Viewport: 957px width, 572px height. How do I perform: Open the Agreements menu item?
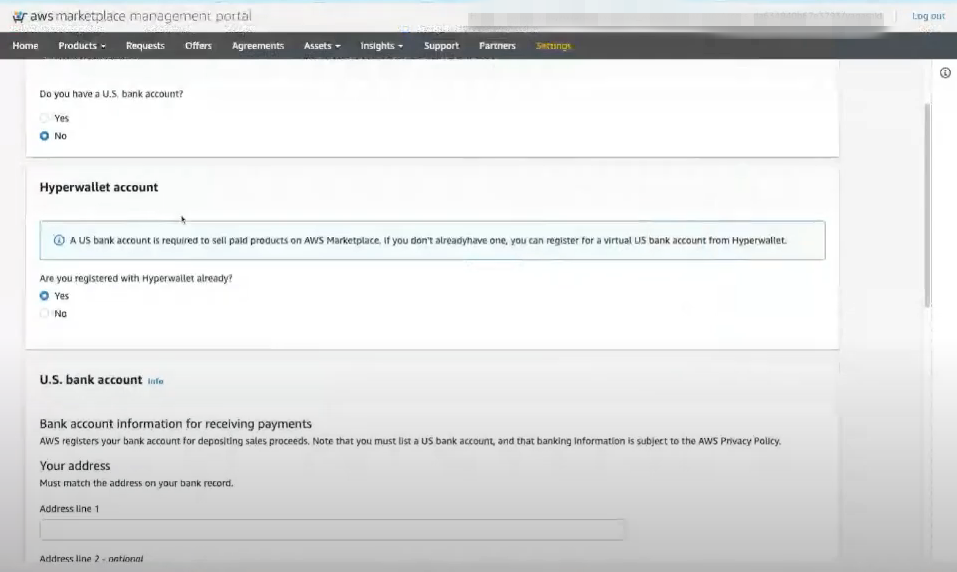[258, 46]
